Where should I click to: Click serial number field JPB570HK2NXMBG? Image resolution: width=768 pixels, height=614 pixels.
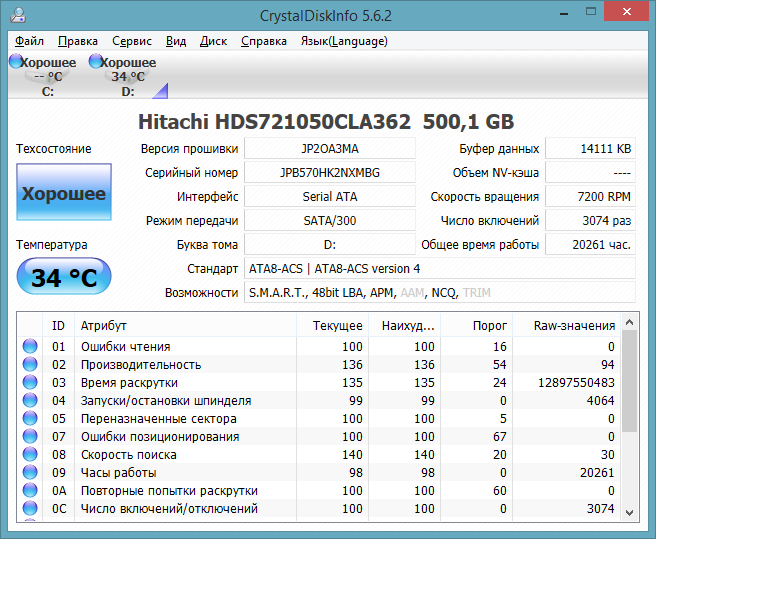pos(330,172)
